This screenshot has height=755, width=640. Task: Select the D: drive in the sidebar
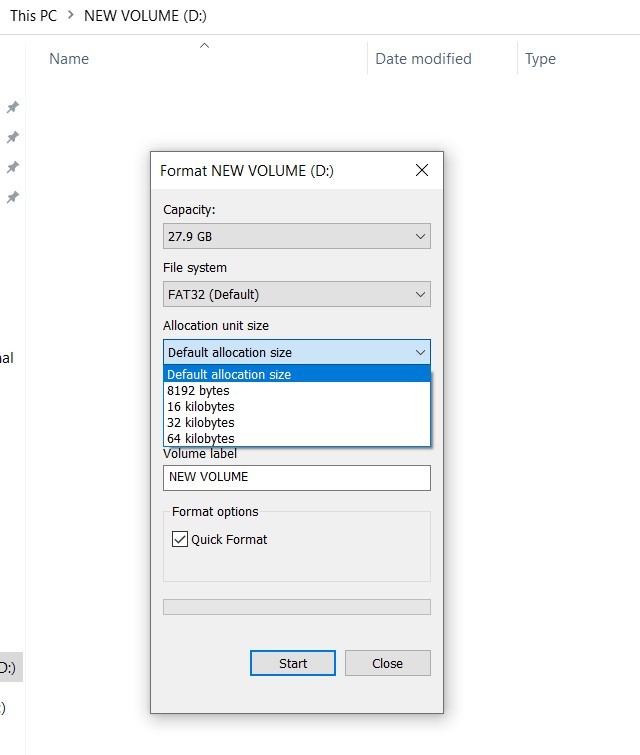coord(10,667)
